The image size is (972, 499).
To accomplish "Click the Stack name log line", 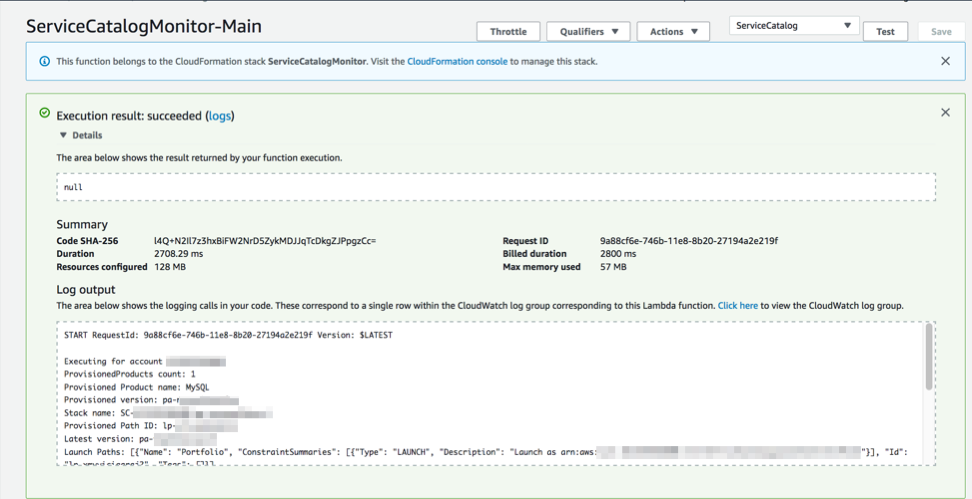I will click(169, 413).
